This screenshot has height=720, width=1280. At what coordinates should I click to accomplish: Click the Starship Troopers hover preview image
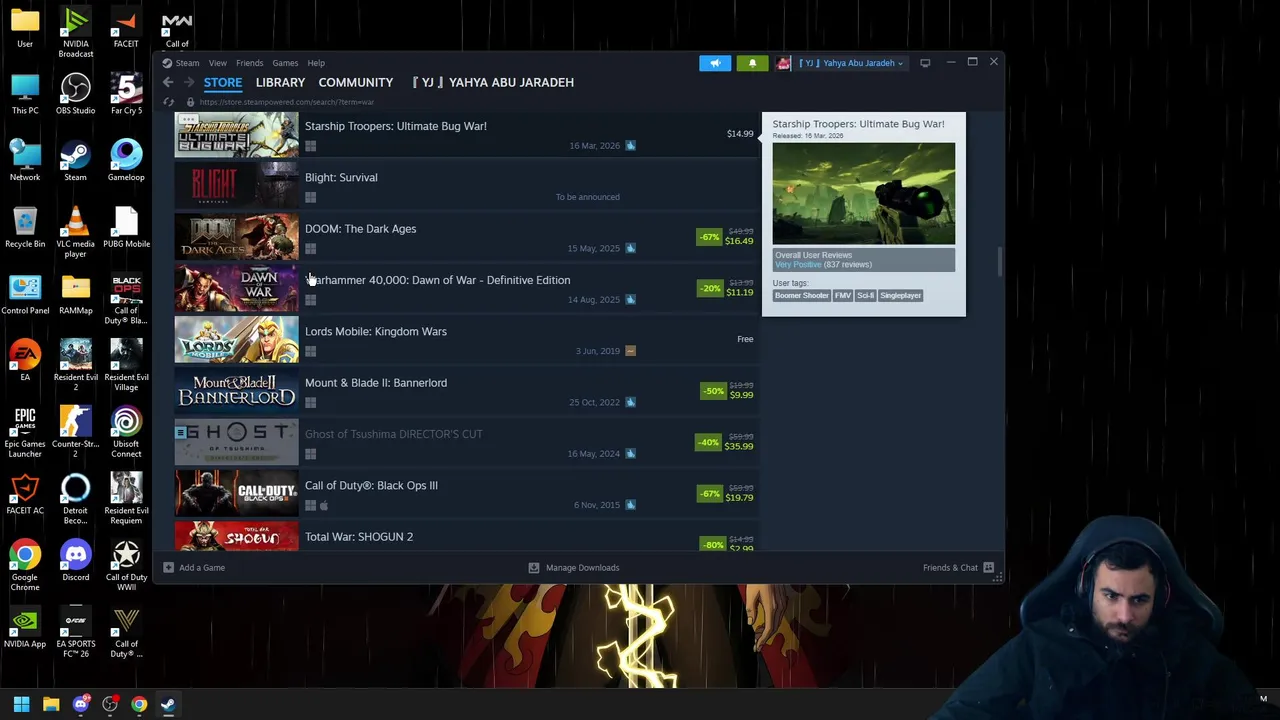click(x=864, y=194)
